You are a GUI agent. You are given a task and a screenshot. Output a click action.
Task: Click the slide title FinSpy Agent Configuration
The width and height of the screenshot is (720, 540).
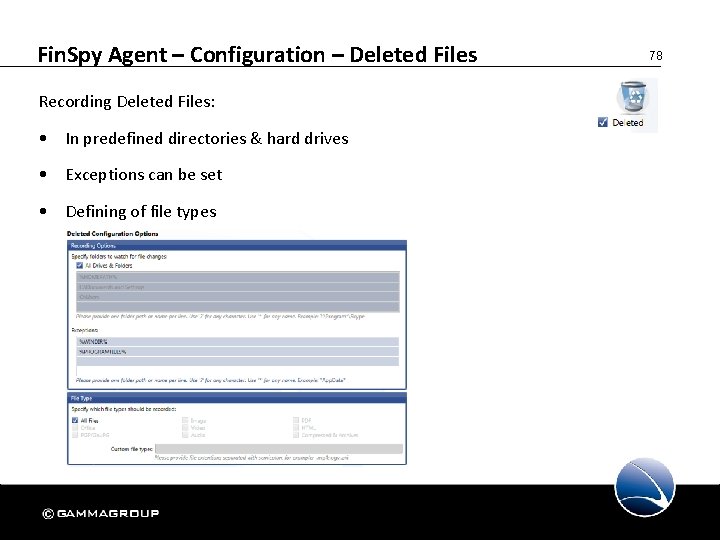257,55
